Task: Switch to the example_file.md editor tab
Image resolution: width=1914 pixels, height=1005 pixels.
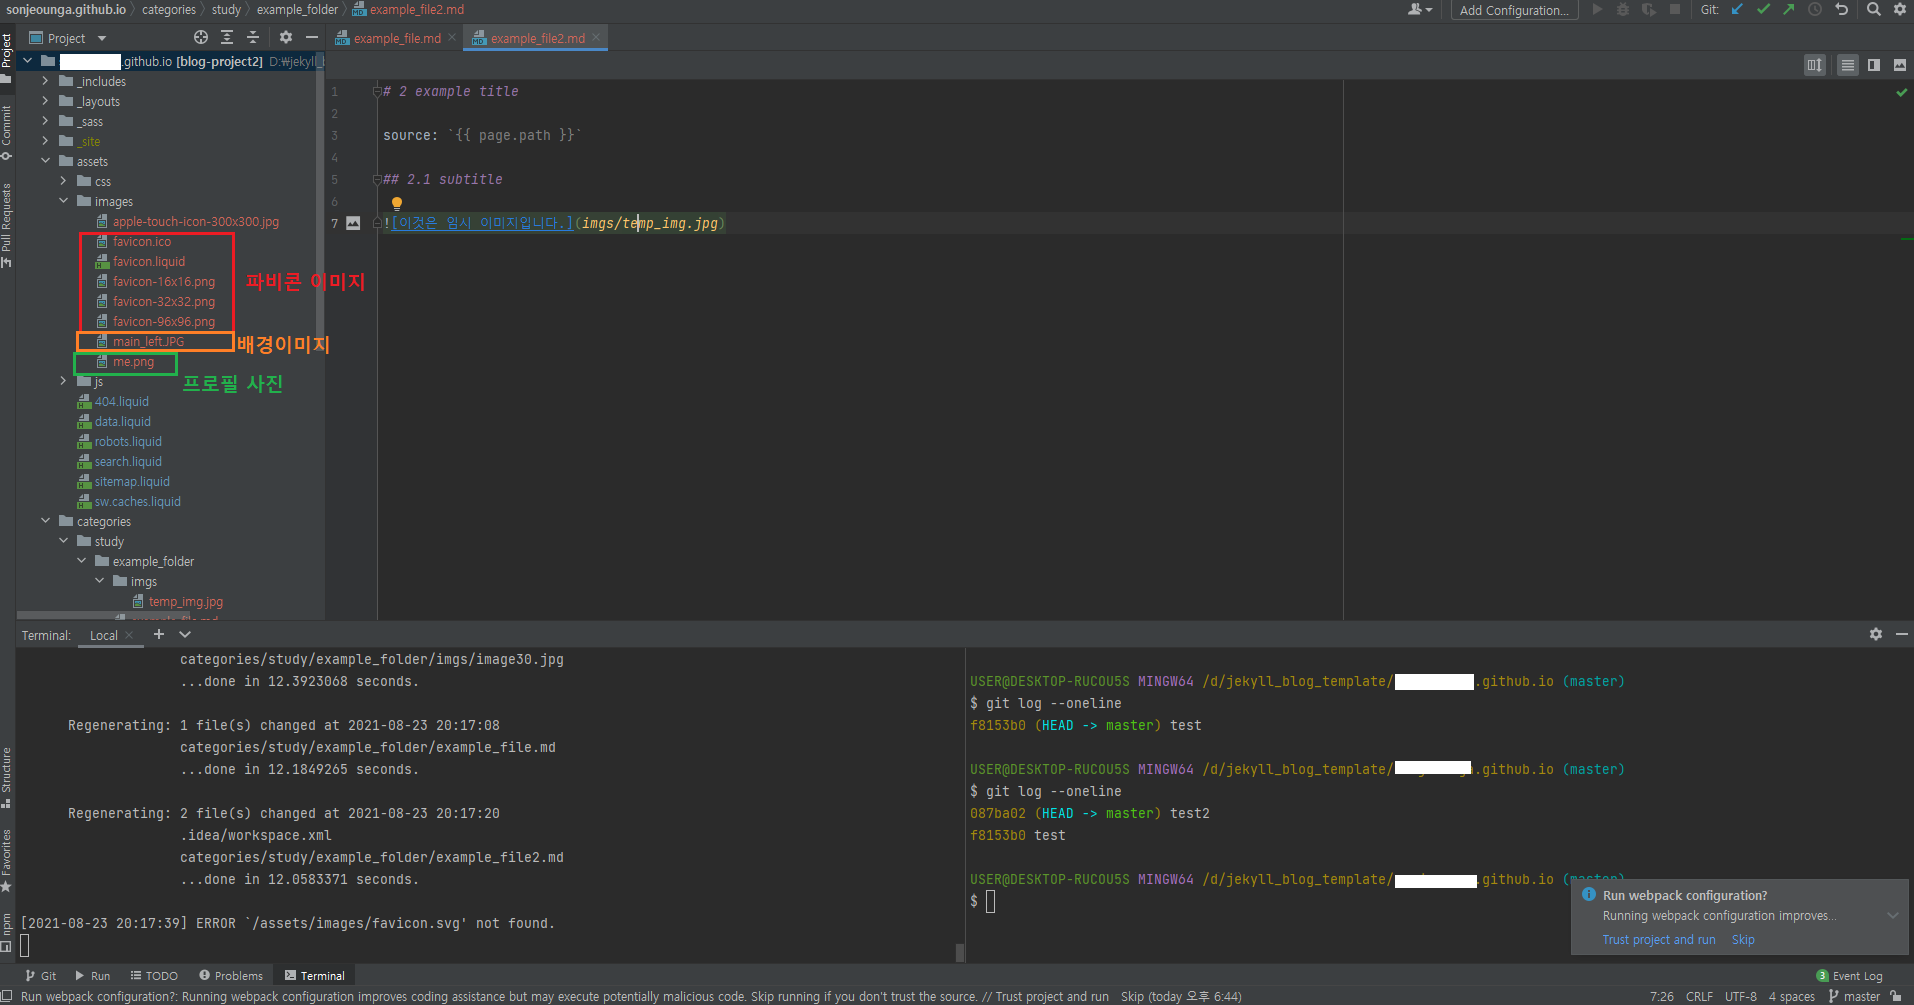Action: [397, 39]
